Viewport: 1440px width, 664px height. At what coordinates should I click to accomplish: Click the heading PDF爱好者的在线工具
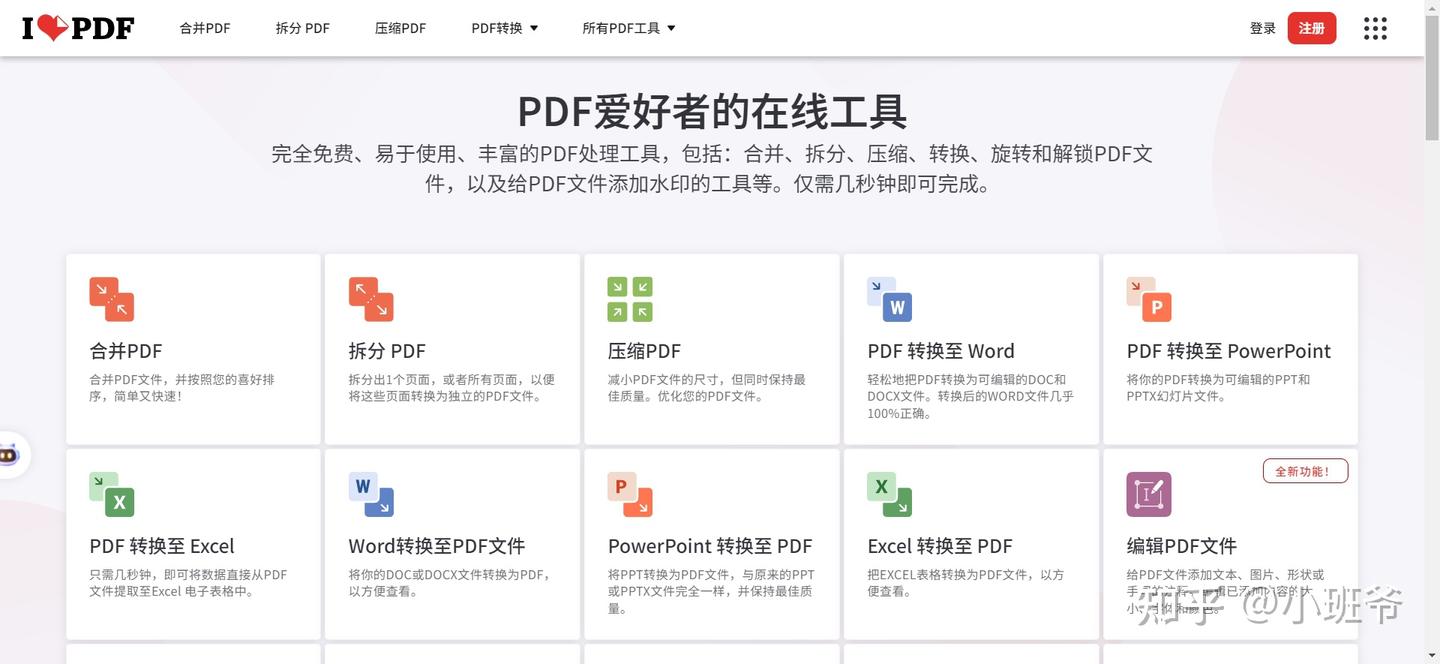pos(712,110)
